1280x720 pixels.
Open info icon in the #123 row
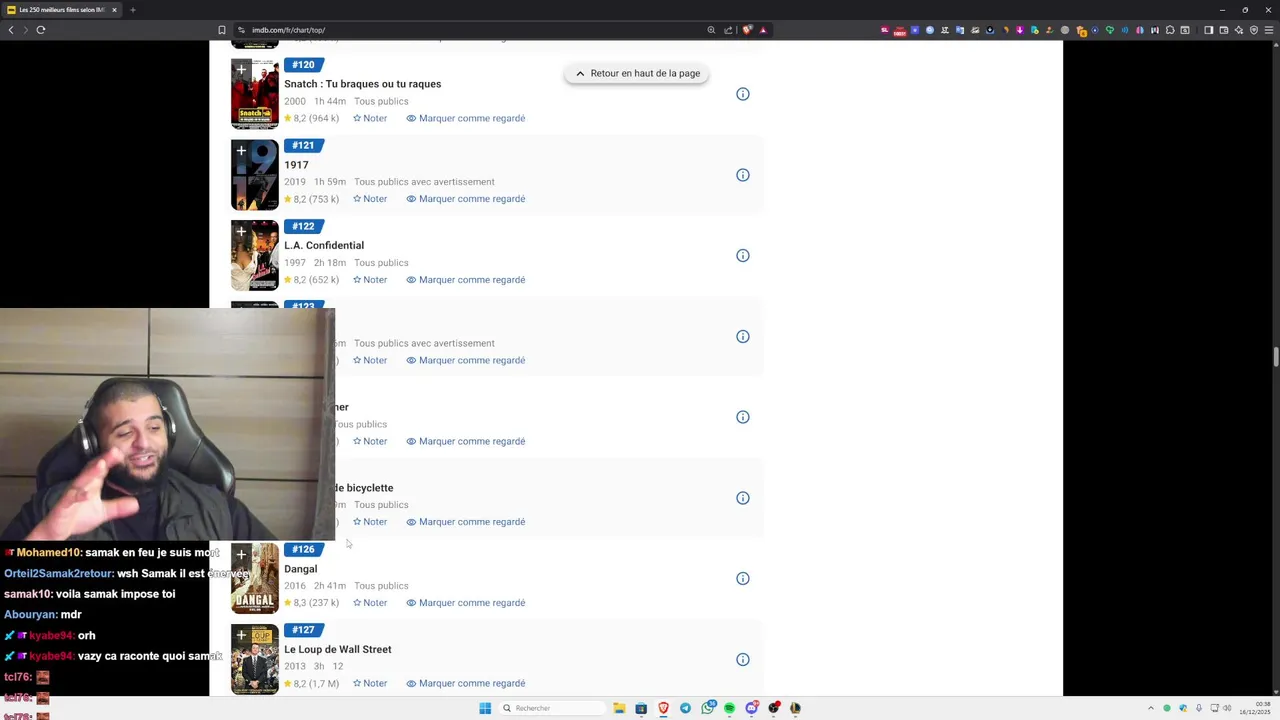[x=743, y=337]
